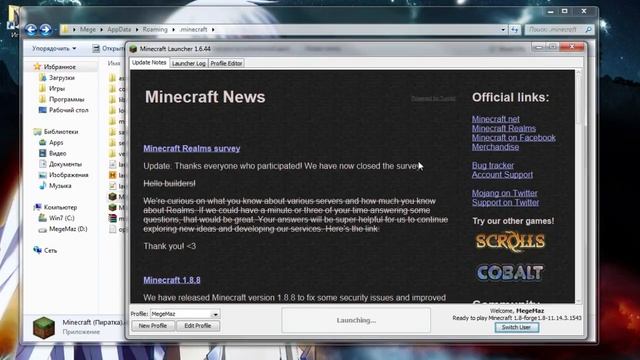Select the AppData breadcrumb in Explorer

coord(119,29)
